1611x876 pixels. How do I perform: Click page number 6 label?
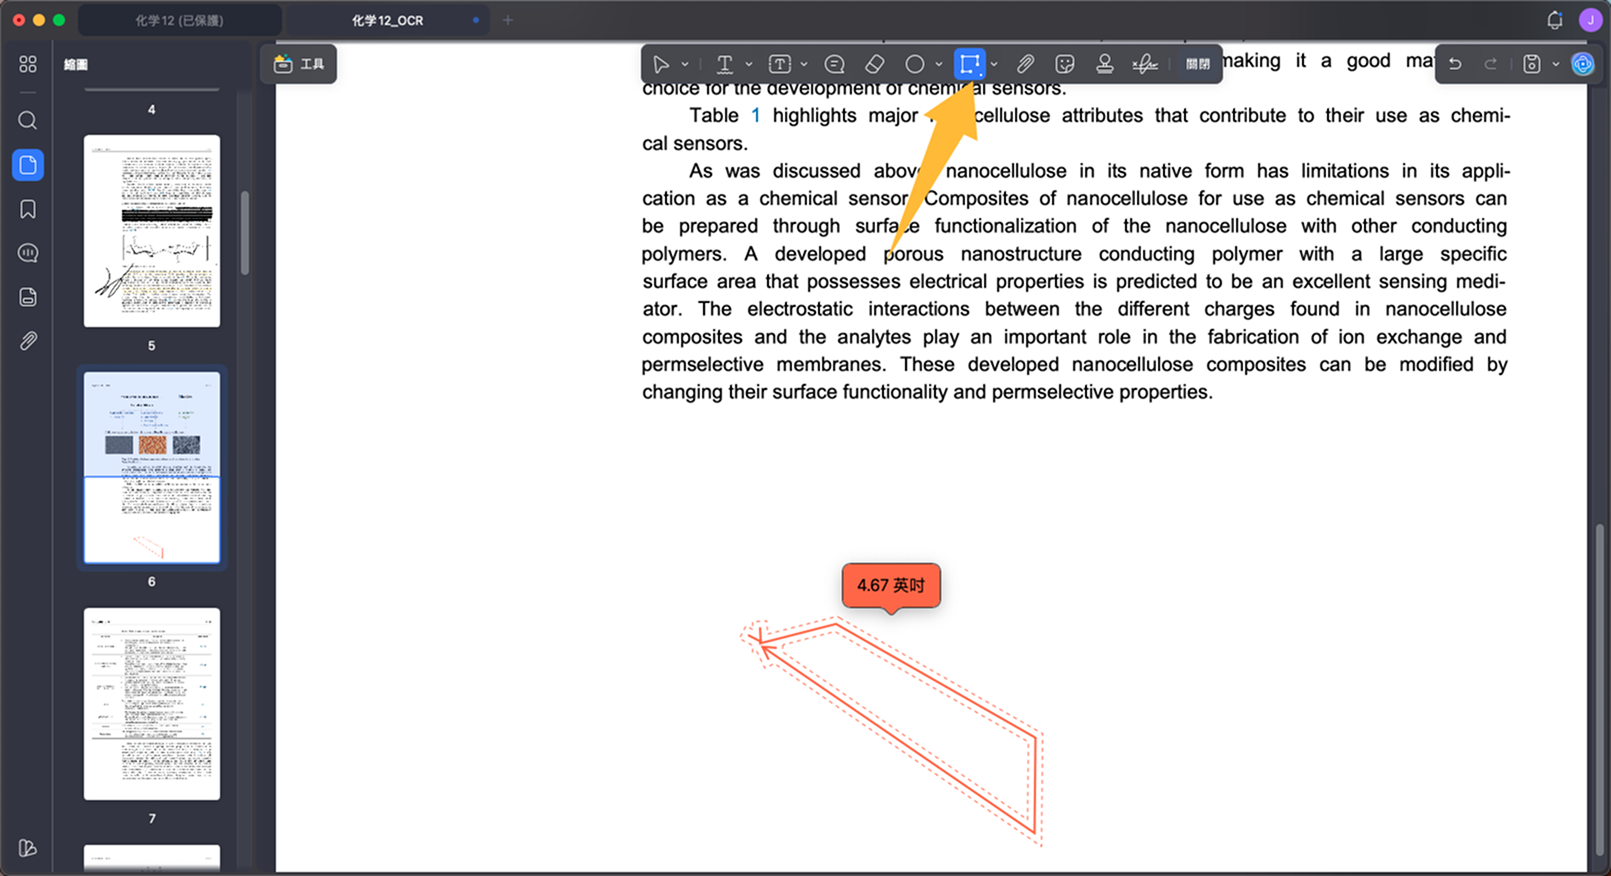point(152,581)
